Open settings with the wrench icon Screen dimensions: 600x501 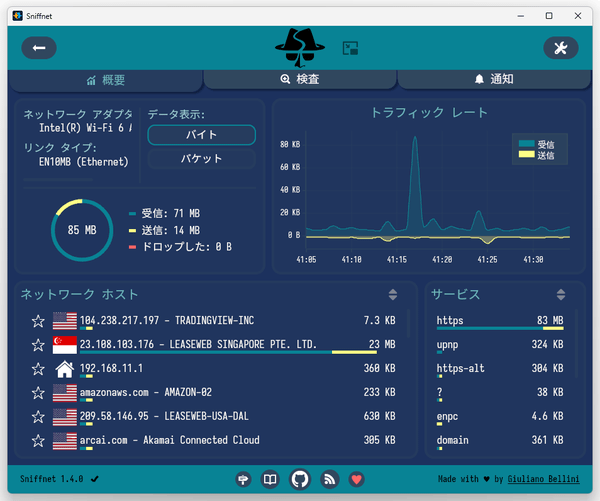(561, 48)
